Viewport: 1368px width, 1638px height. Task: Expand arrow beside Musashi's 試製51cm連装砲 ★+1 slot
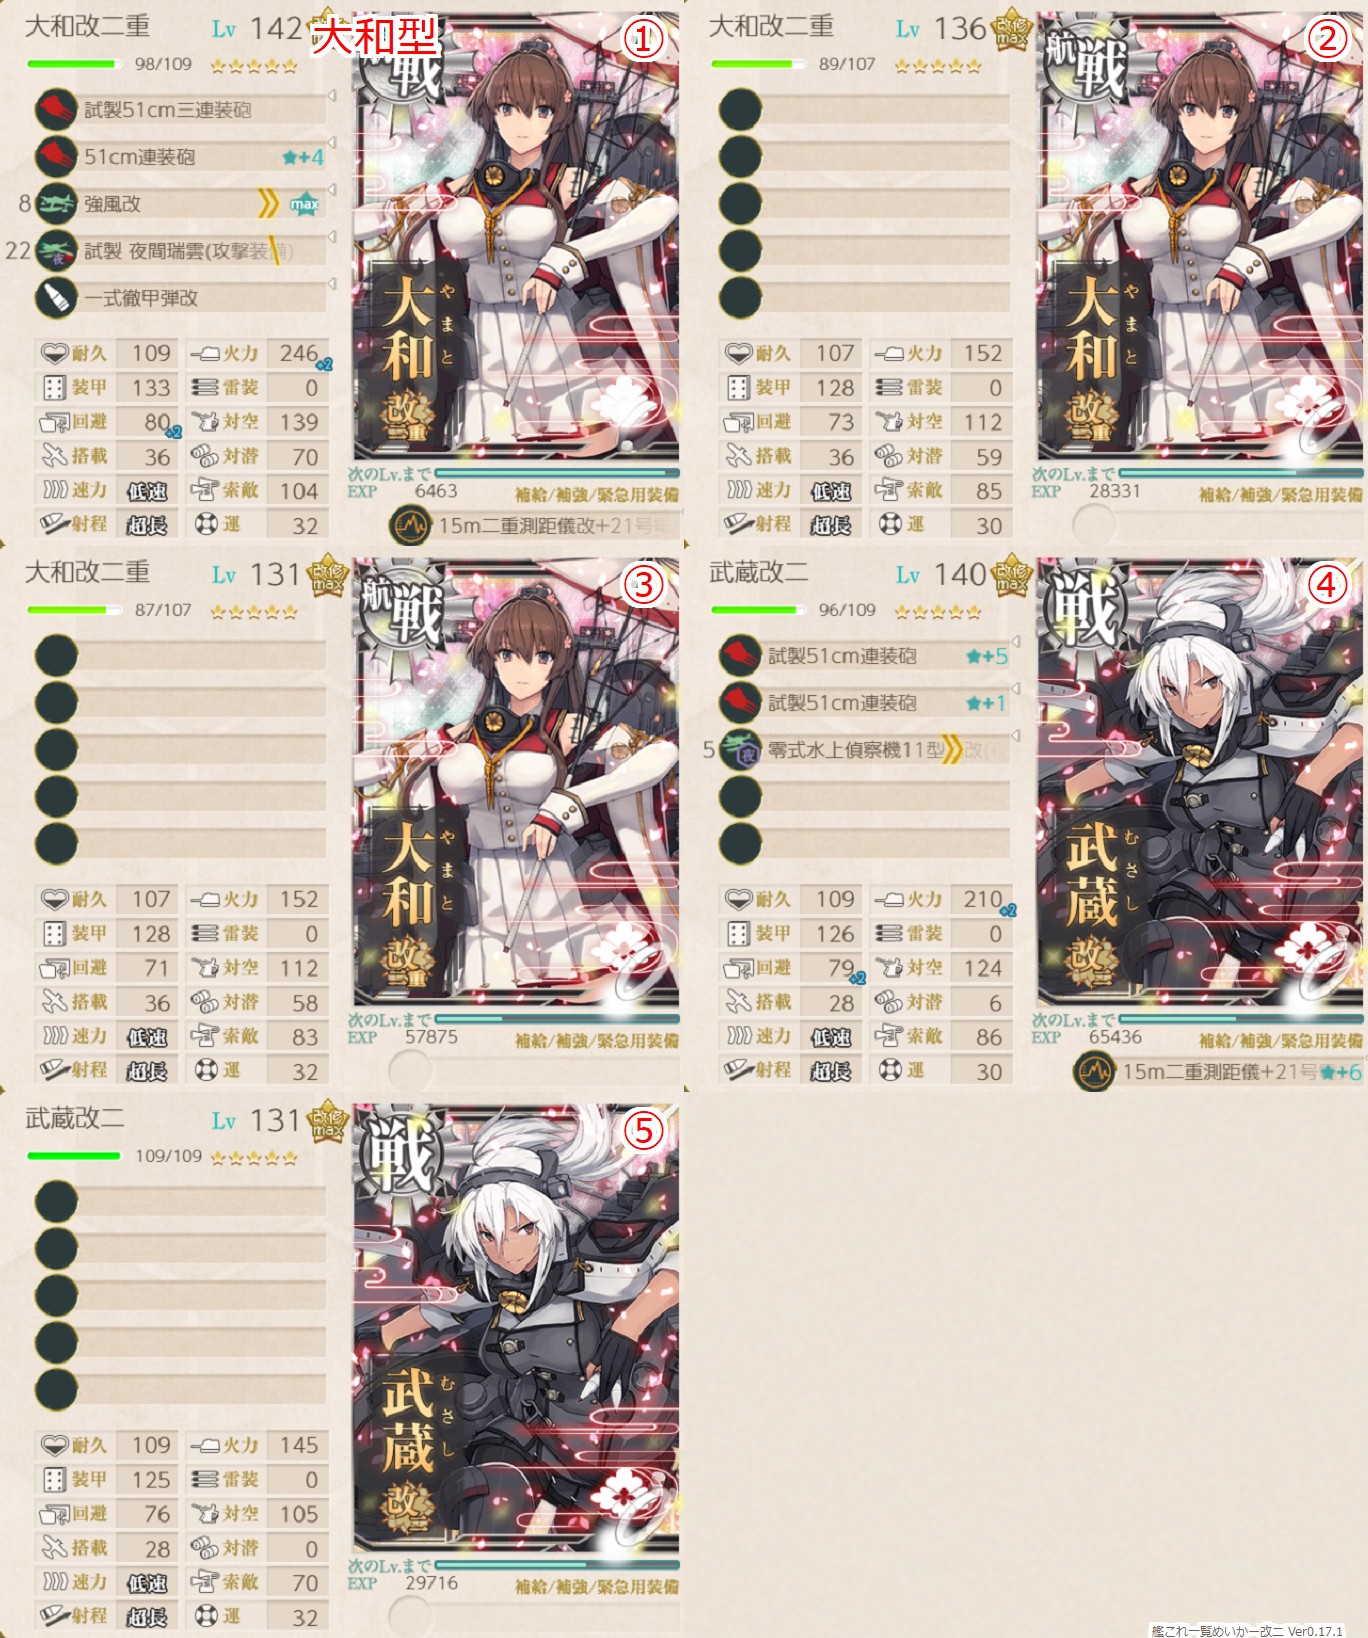click(1016, 689)
